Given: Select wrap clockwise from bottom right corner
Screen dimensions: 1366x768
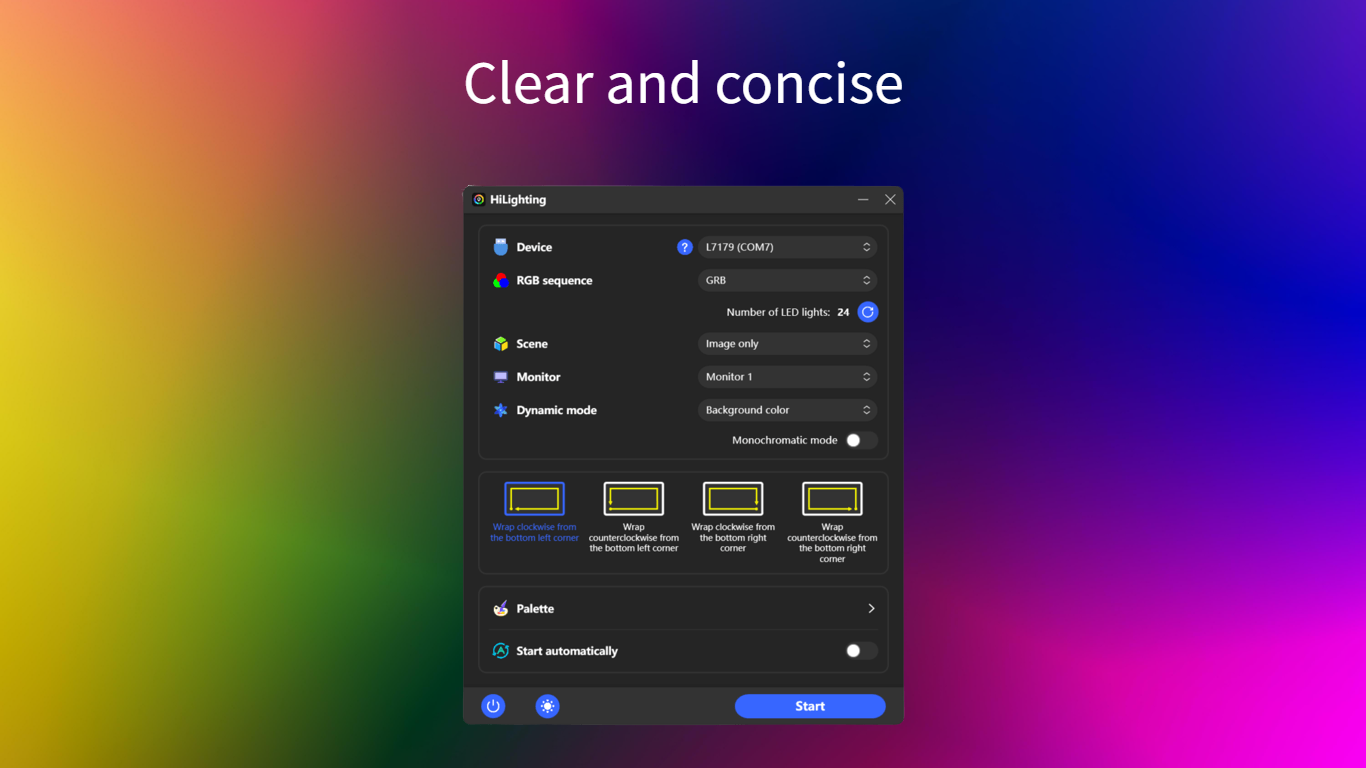Looking at the screenshot, I should pyautogui.click(x=732, y=496).
